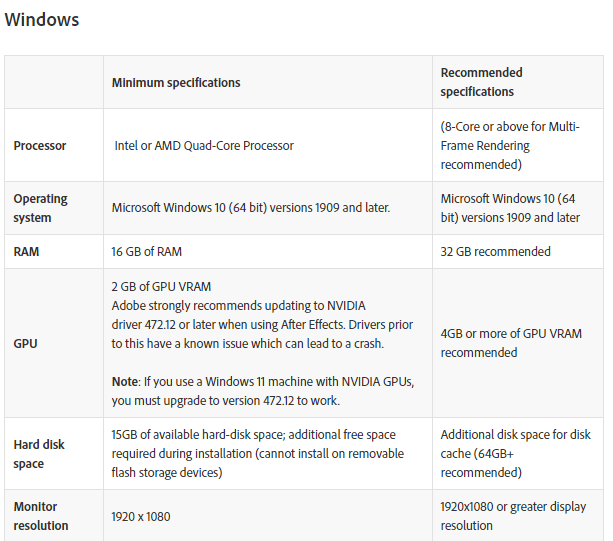This screenshot has width=613, height=541.
Task: Select the Minimum specifications column header
Action: pyautogui.click(x=176, y=82)
